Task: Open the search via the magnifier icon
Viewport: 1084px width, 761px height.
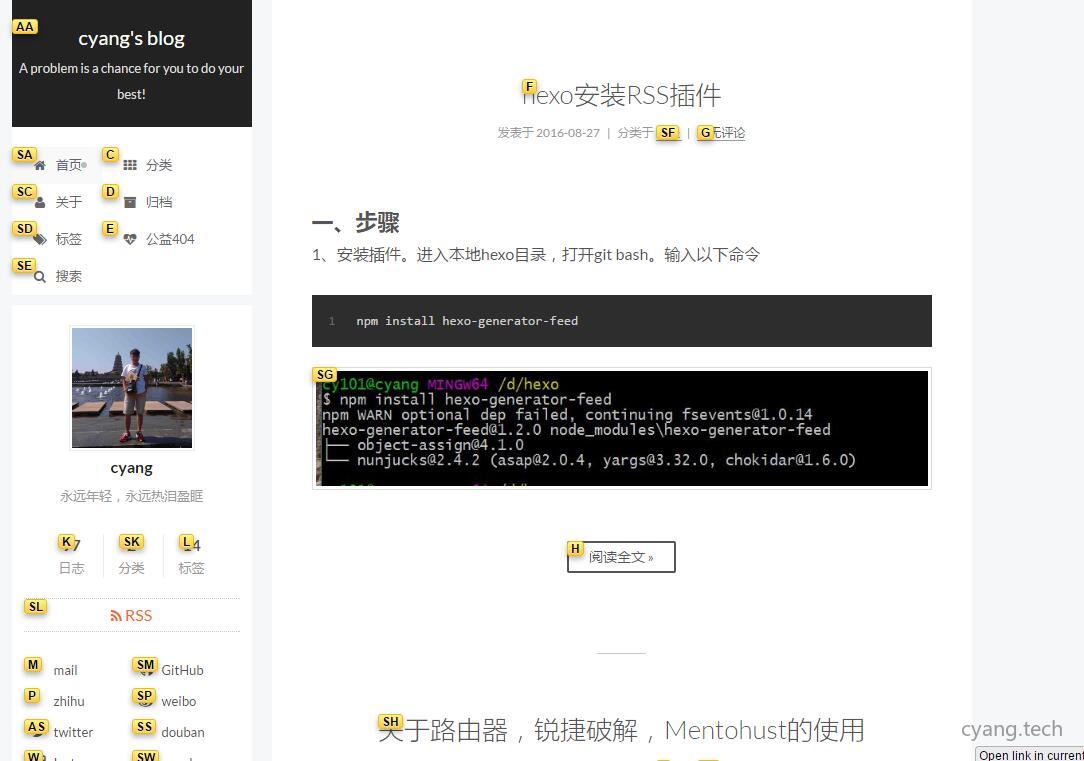Action: 41,276
